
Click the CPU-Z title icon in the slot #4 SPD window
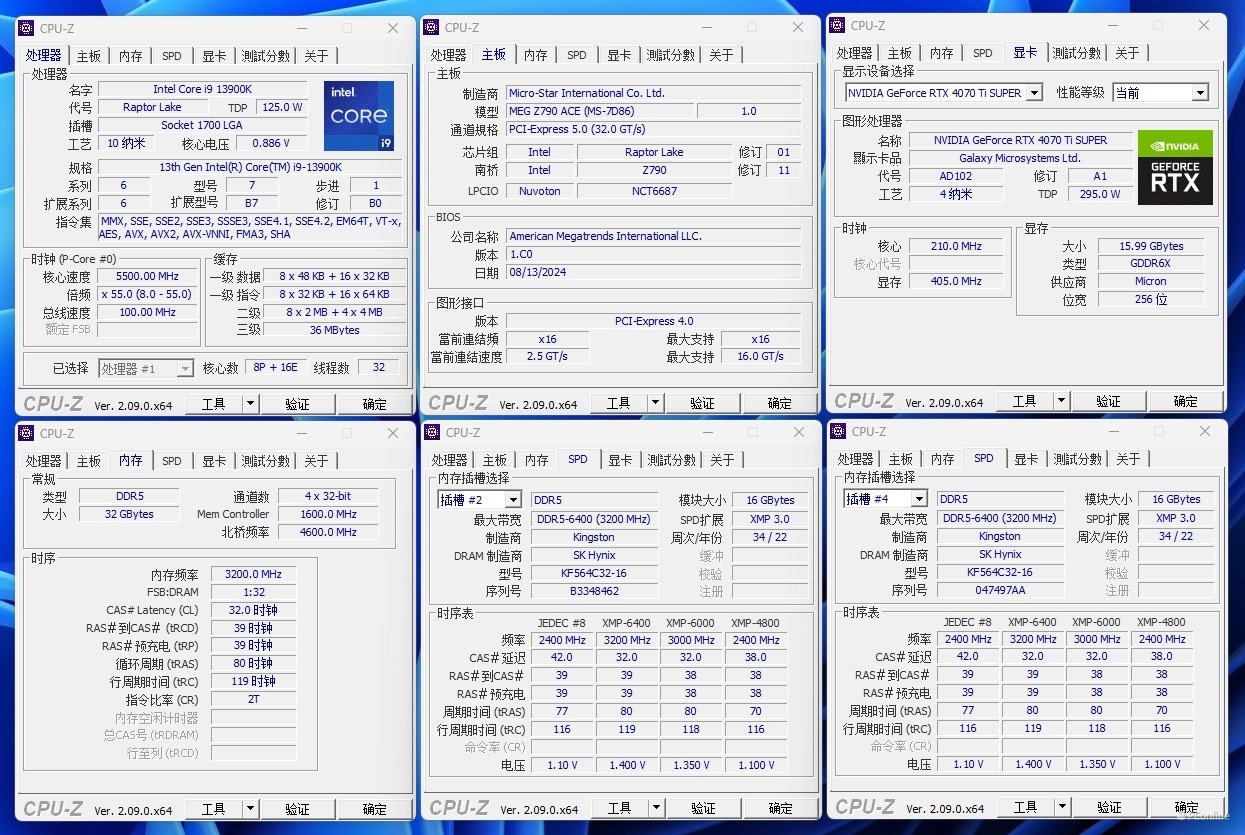tap(840, 432)
